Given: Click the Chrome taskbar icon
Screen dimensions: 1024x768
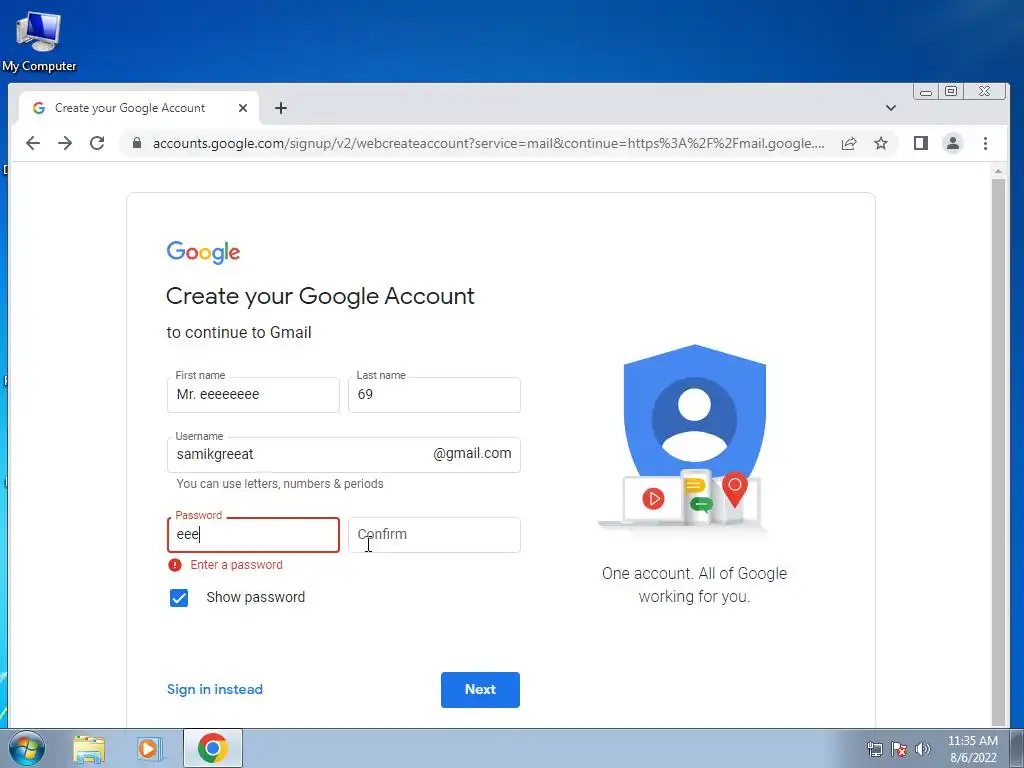Looking at the screenshot, I should pyautogui.click(x=213, y=748).
